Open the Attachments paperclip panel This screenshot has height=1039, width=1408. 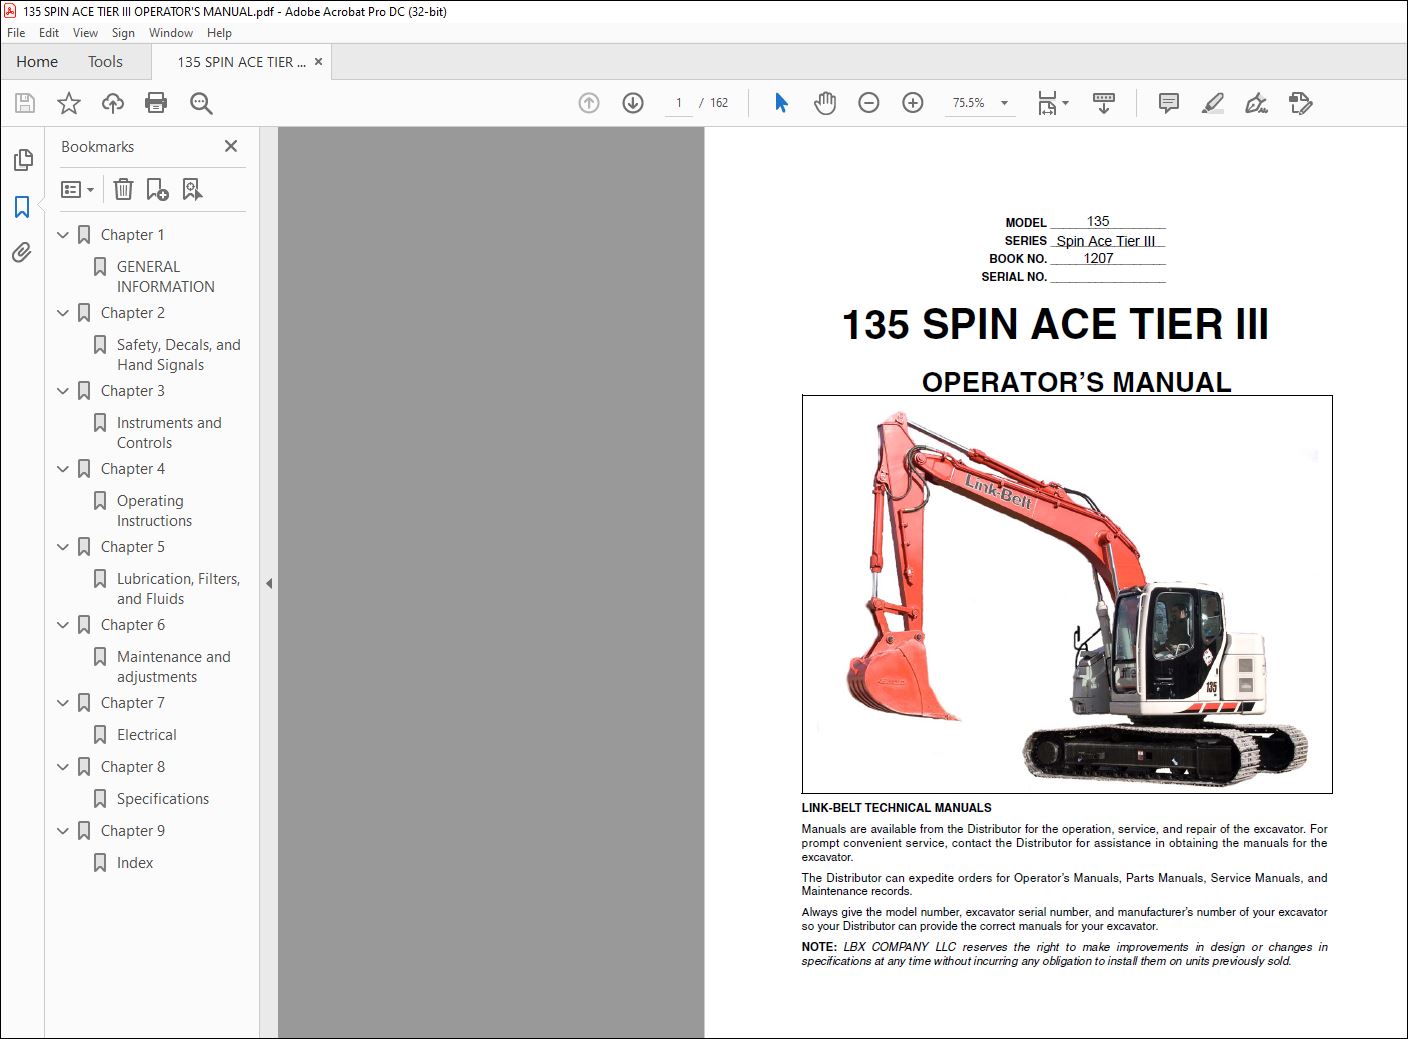[22, 253]
